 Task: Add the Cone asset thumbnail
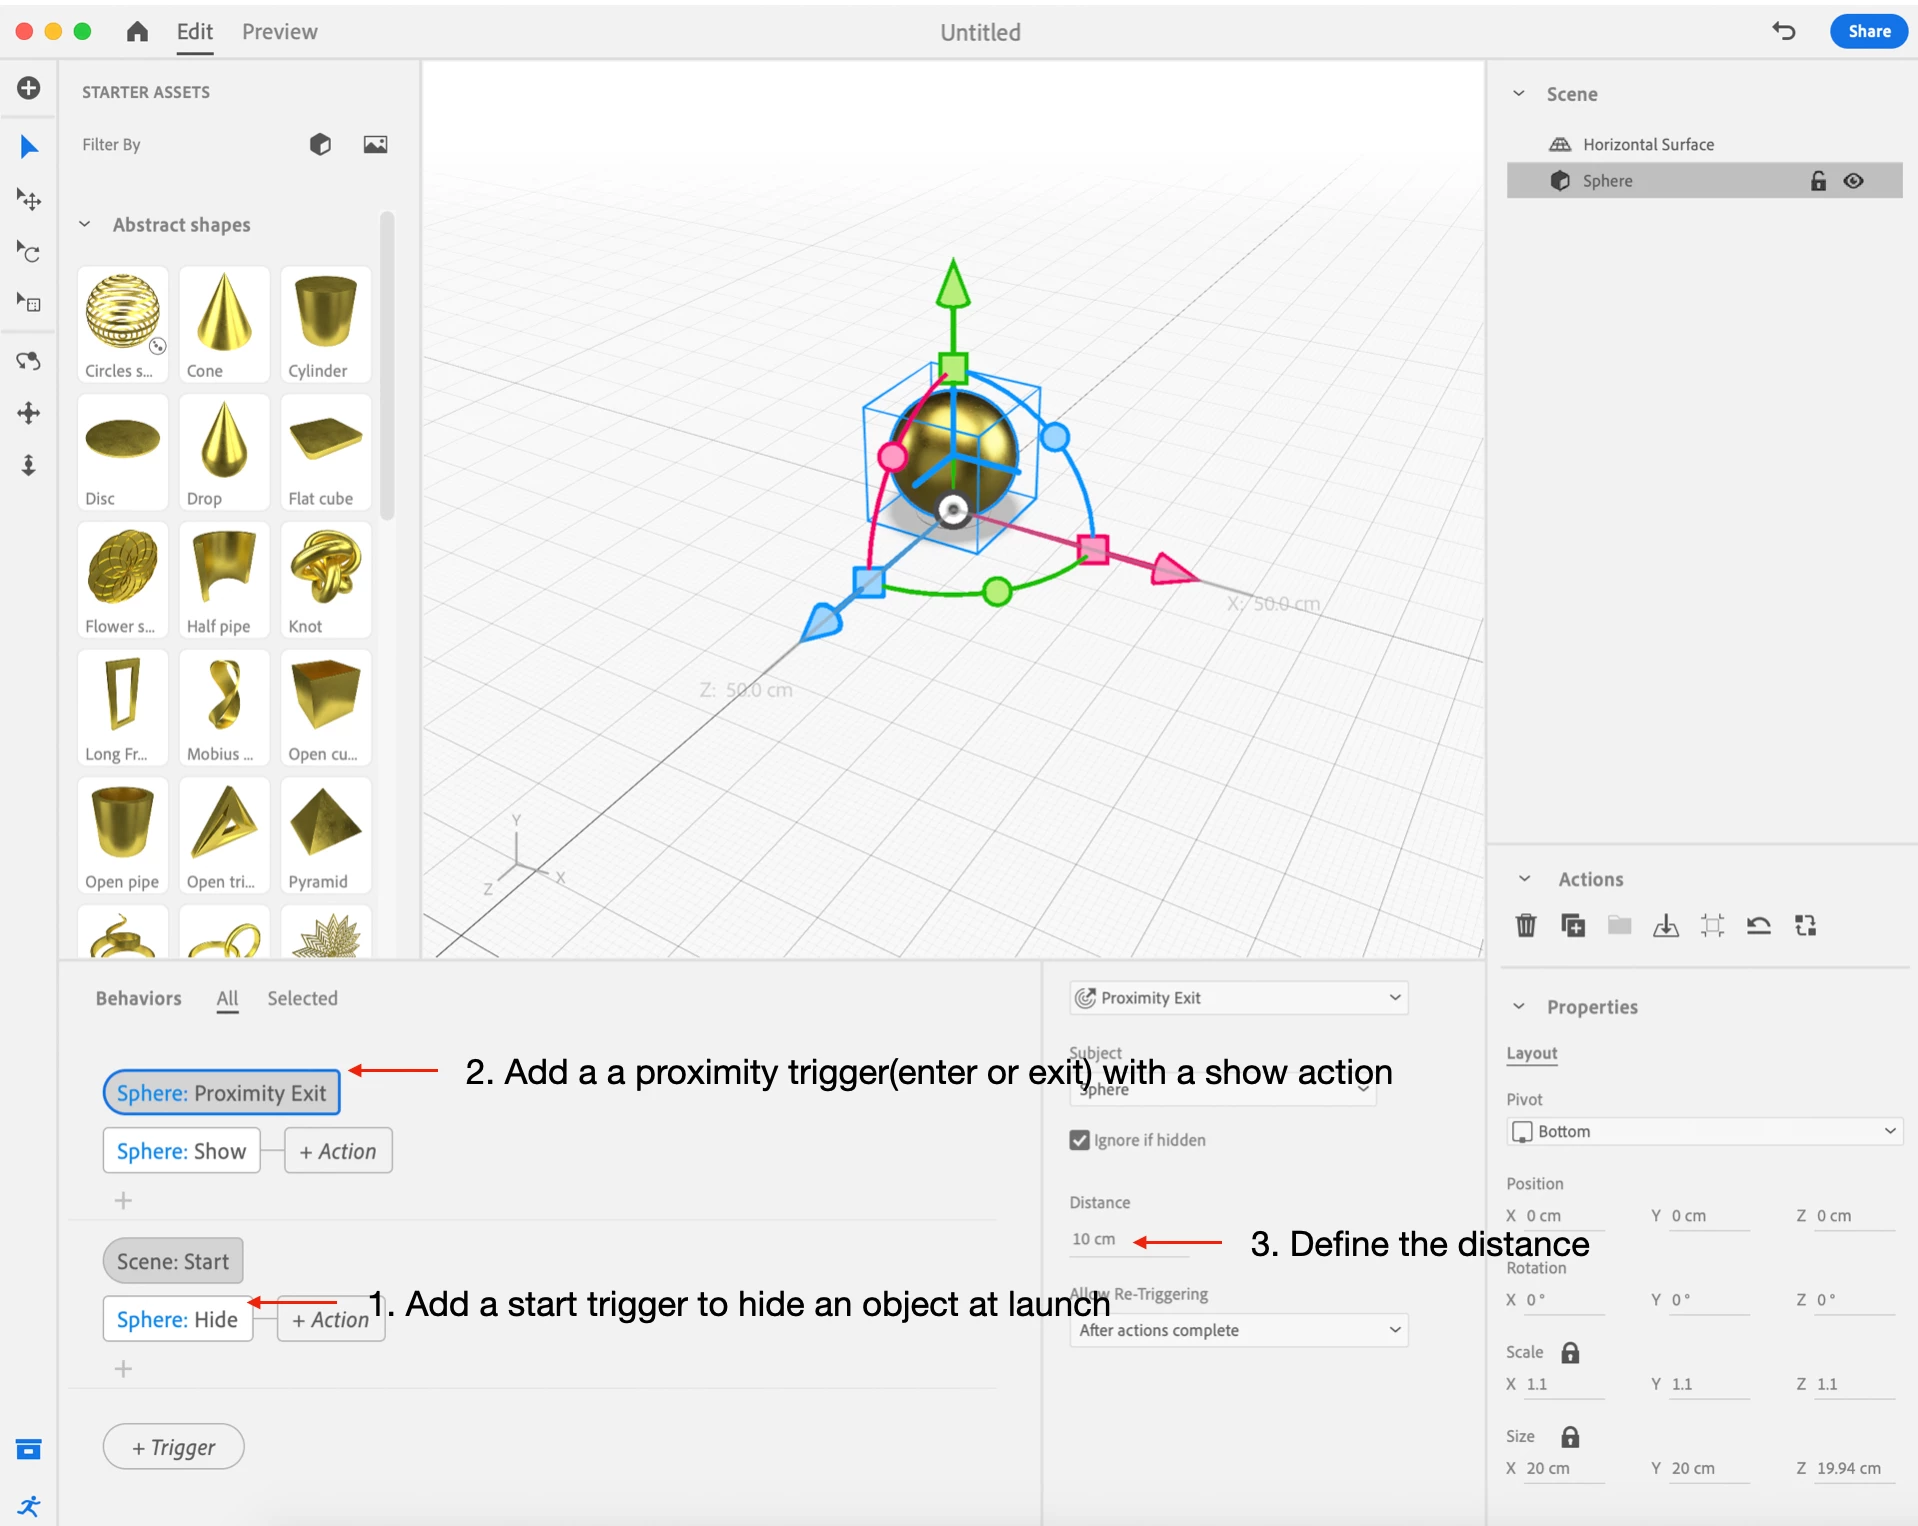(x=224, y=324)
